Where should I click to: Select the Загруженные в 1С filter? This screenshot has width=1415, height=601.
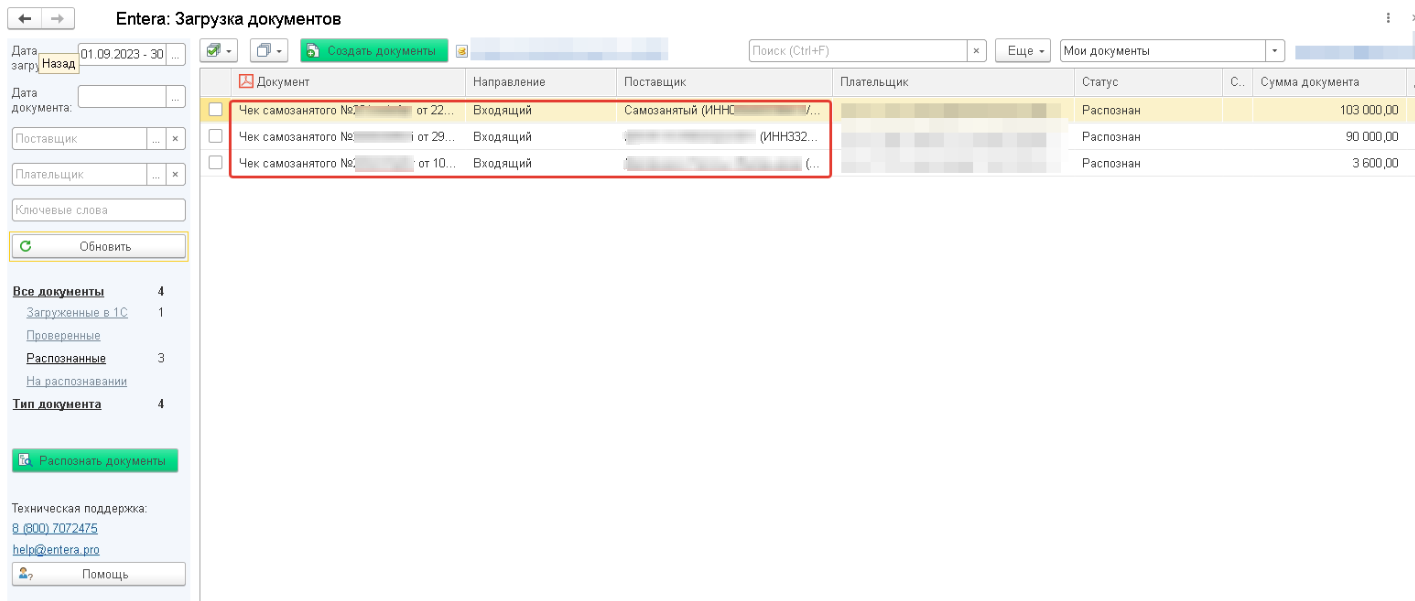(77, 313)
